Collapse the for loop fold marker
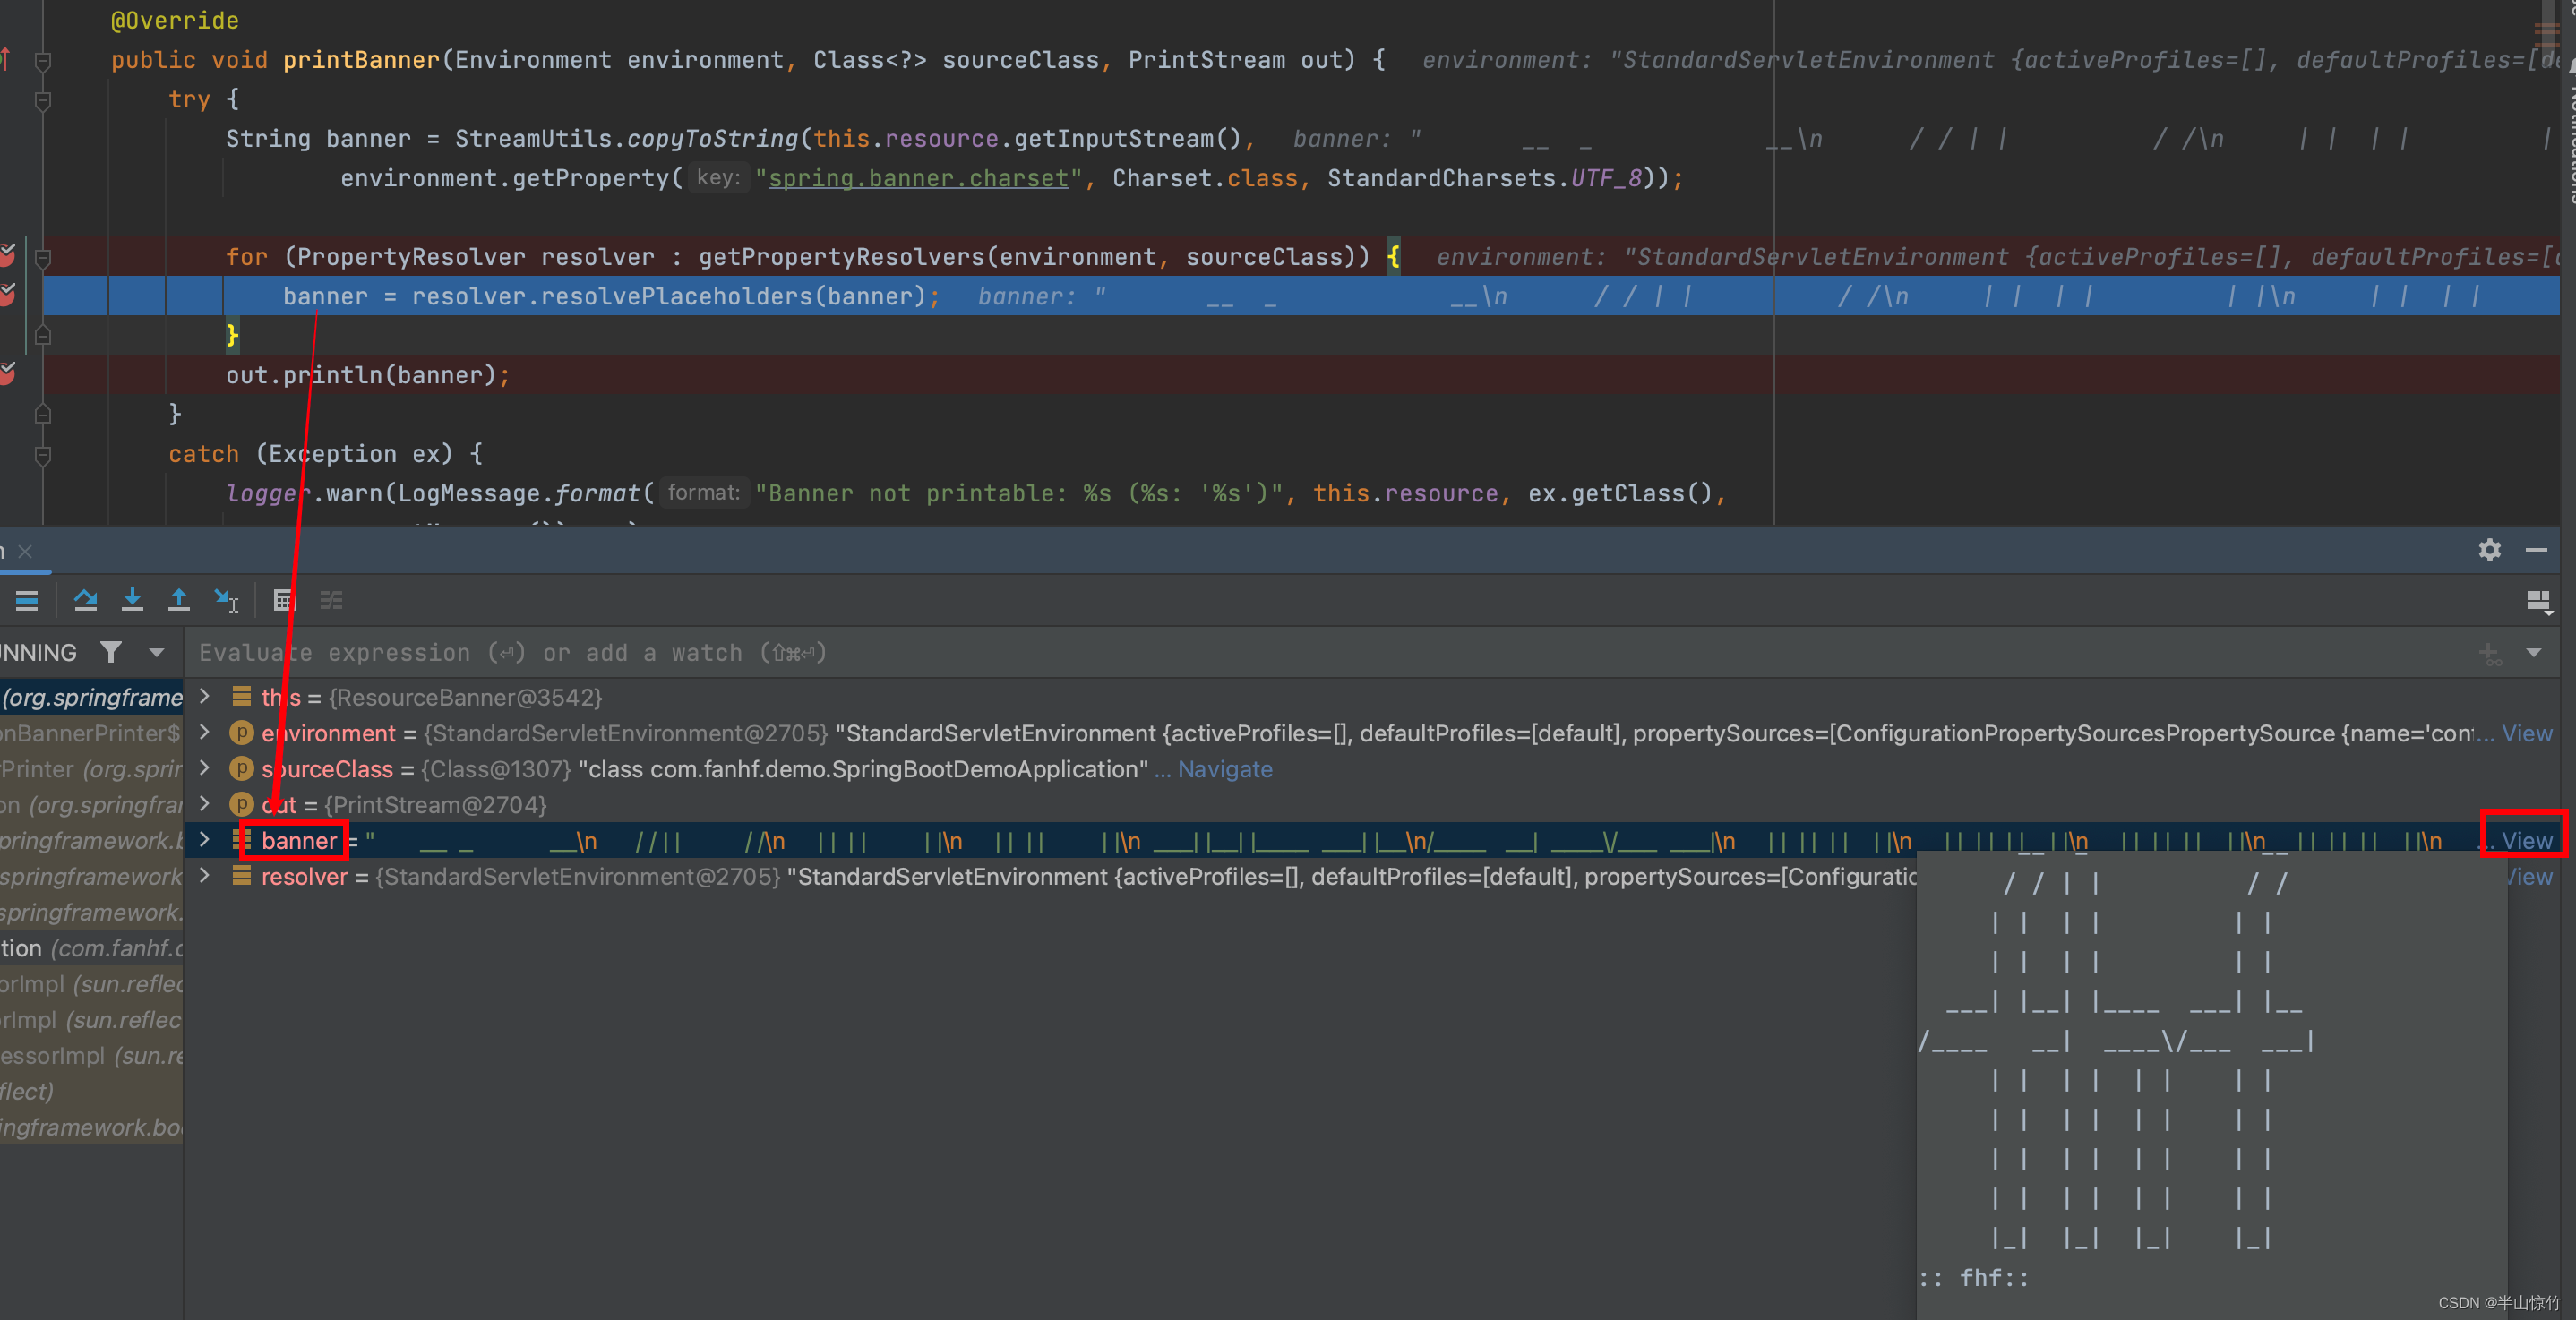Image resolution: width=2576 pixels, height=1320 pixels. (43, 258)
